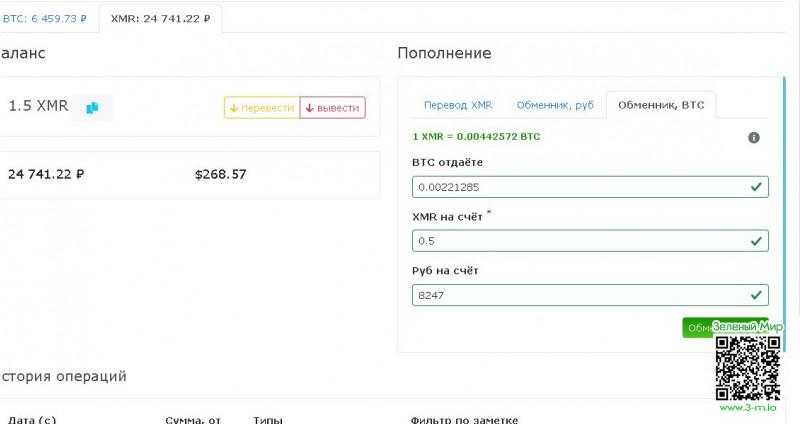Click into the Руб на счёт field
The width and height of the screenshot is (800, 424).
pyautogui.click(x=580, y=295)
